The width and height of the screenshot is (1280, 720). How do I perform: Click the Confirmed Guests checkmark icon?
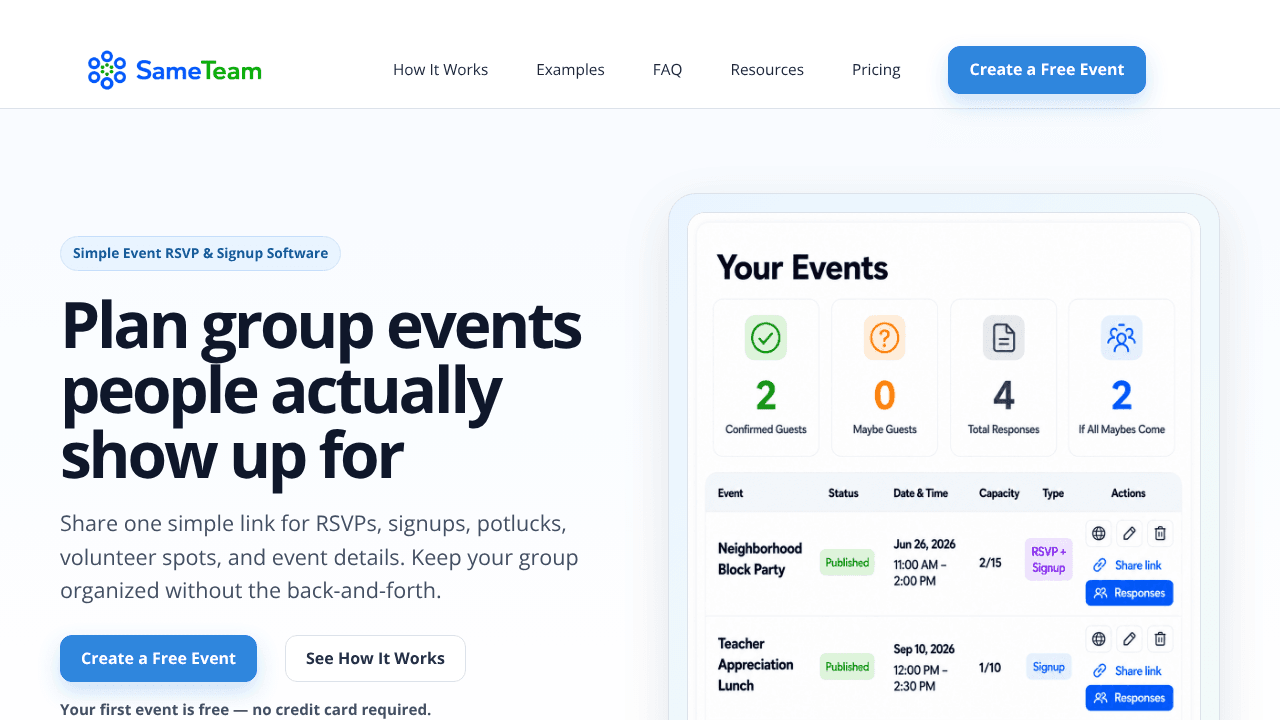(x=766, y=338)
